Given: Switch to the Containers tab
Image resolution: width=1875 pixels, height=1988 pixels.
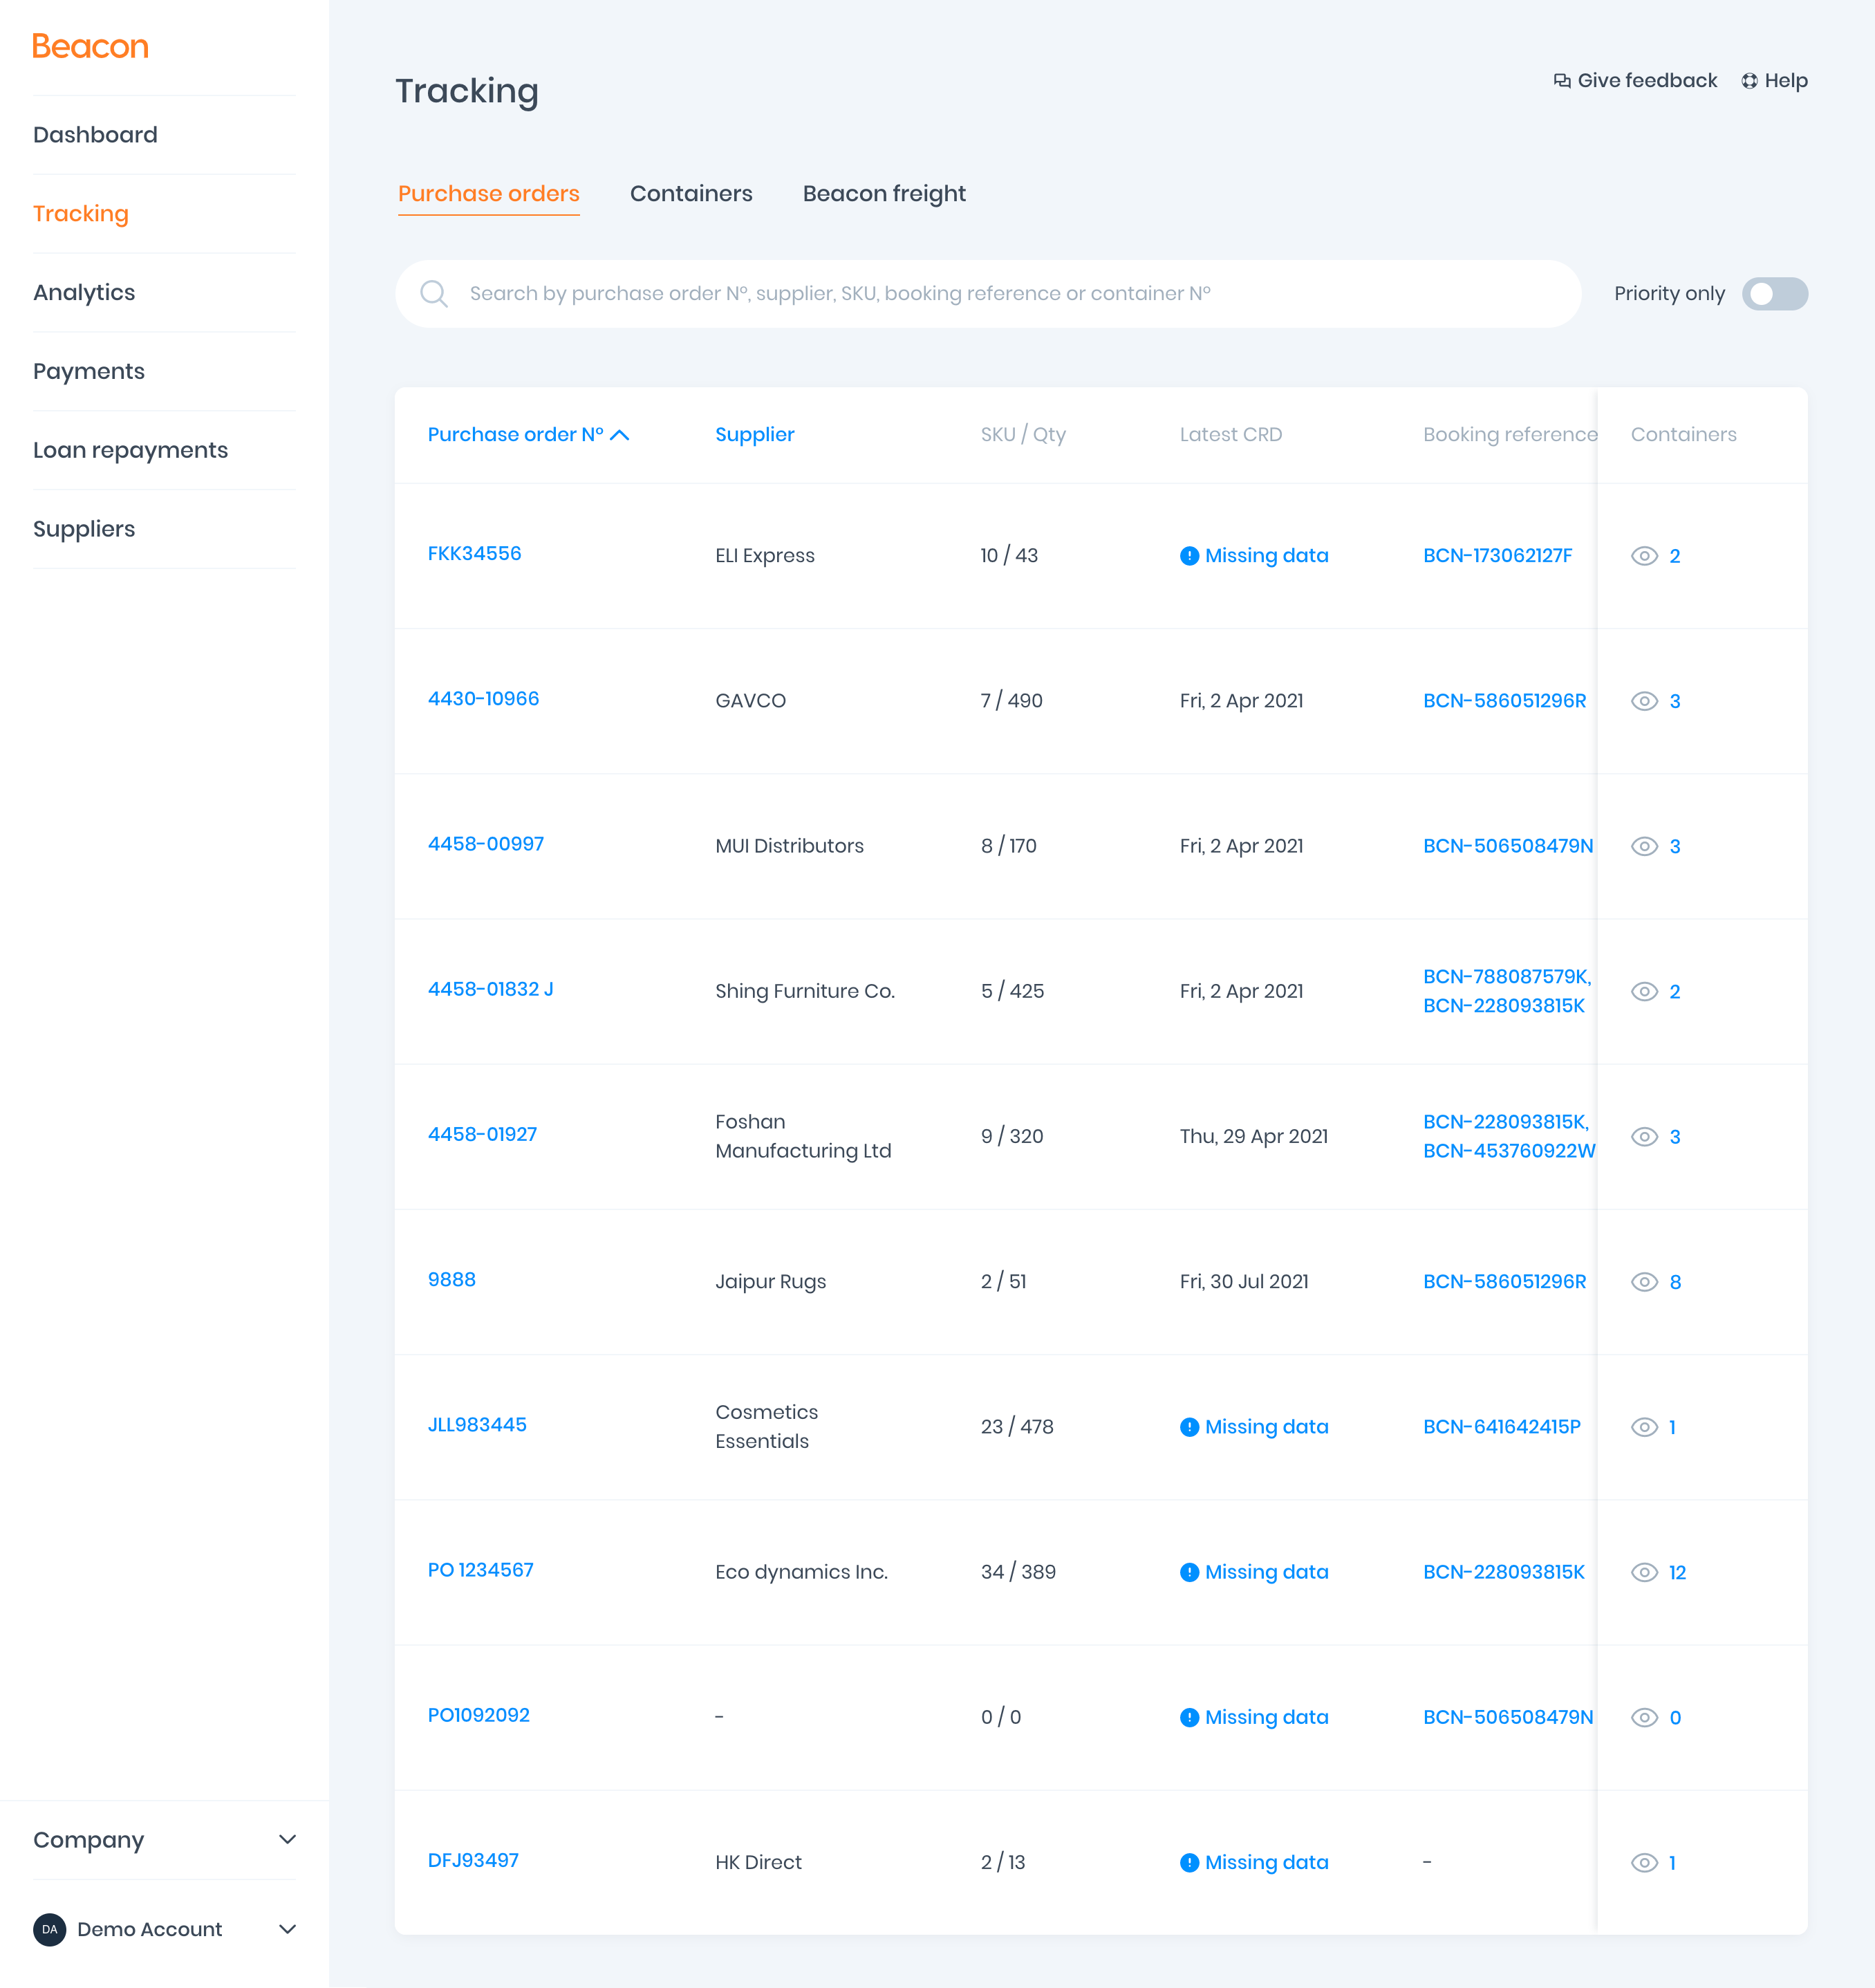Looking at the screenshot, I should coord(690,194).
